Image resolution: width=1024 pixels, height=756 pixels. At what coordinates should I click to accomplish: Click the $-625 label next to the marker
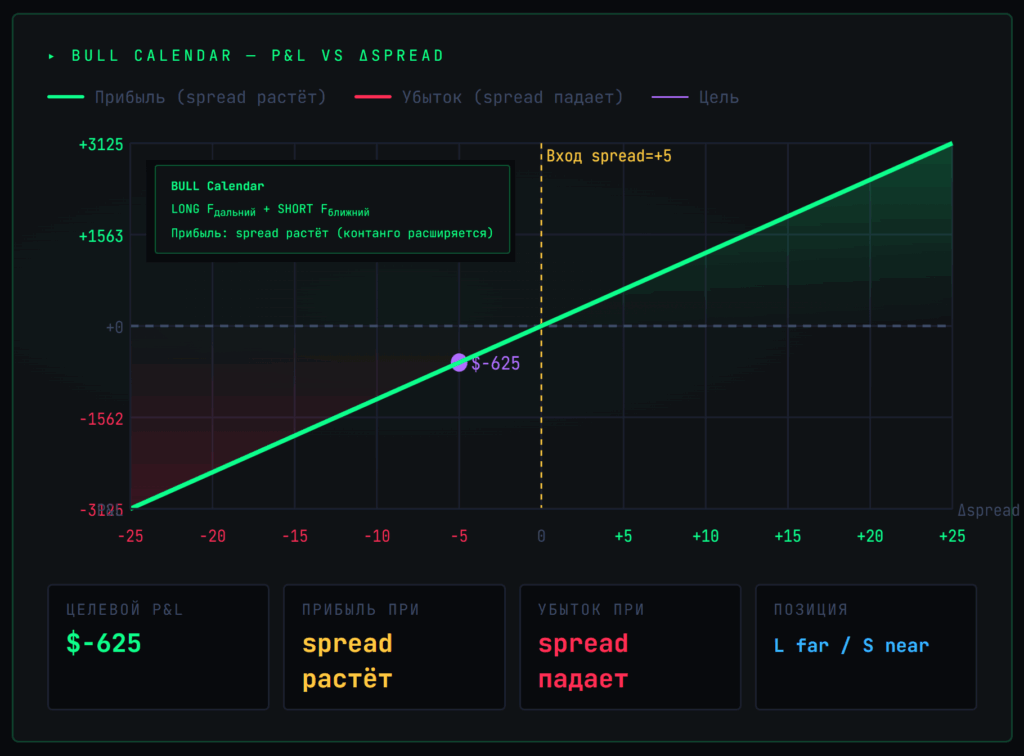496,364
